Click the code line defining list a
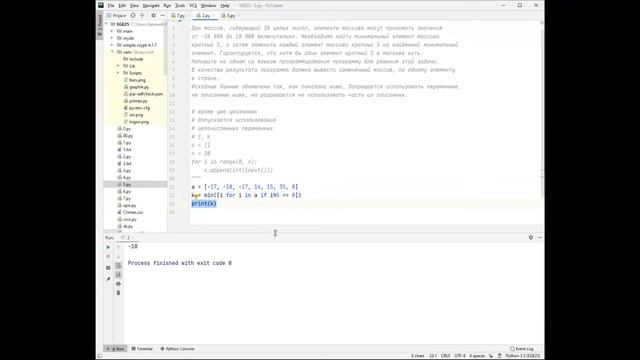640x360 pixels. tap(245, 187)
